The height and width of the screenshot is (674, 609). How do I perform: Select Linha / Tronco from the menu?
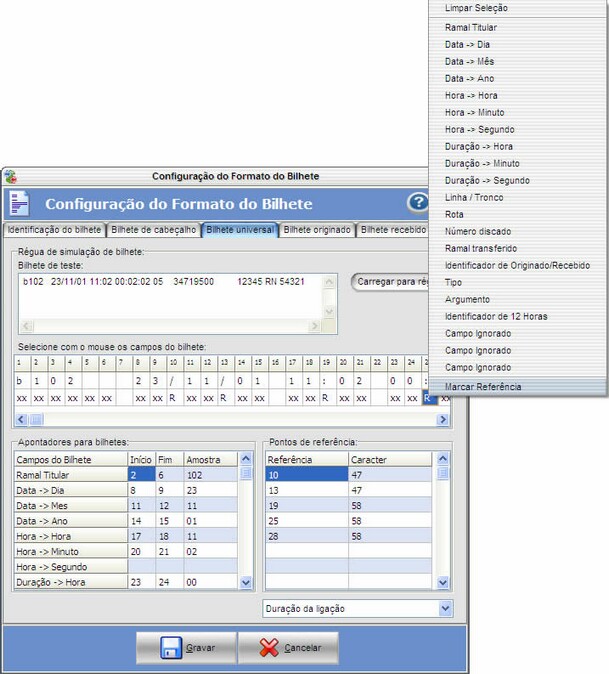[x=474, y=197]
